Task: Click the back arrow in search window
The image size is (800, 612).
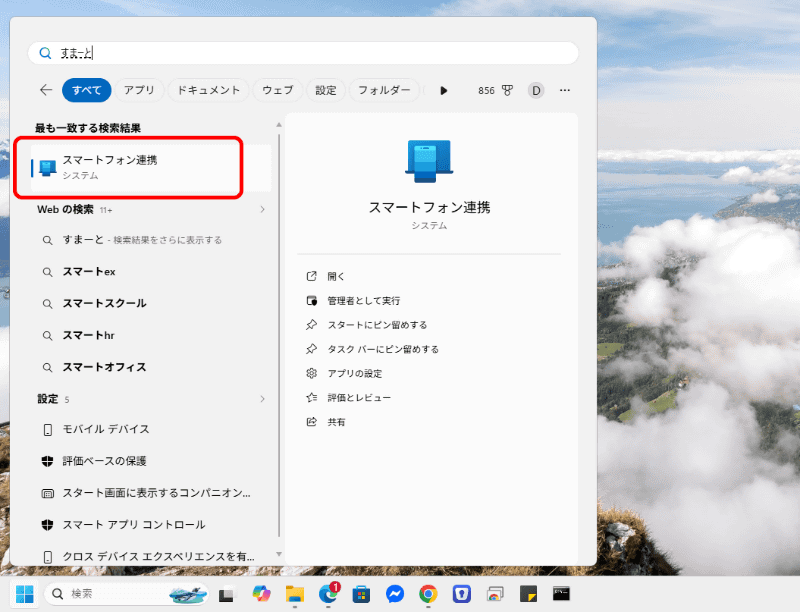Action: pos(45,89)
